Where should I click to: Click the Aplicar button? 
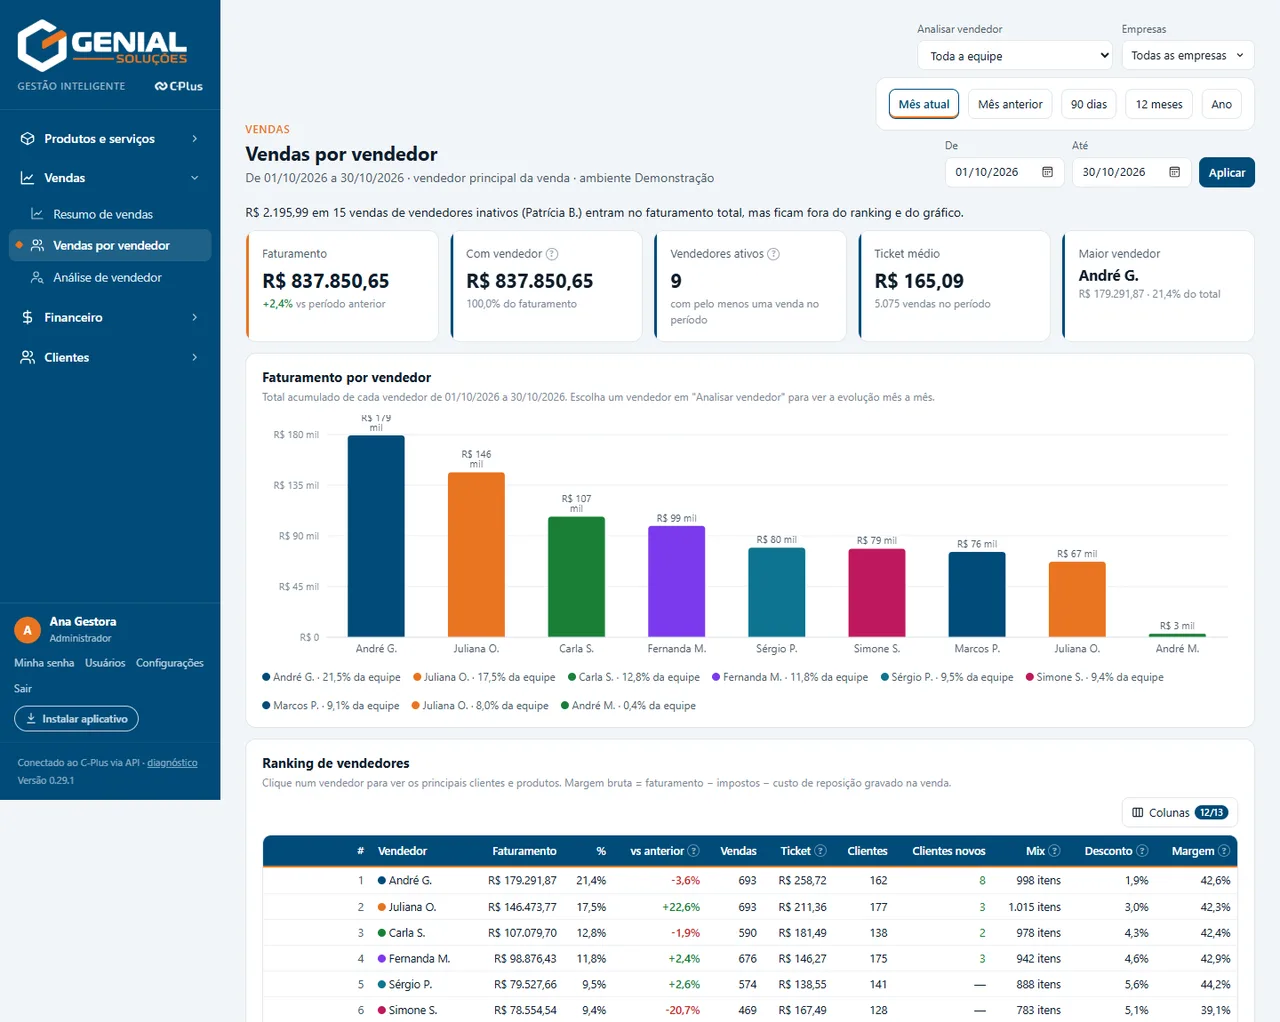(1227, 172)
